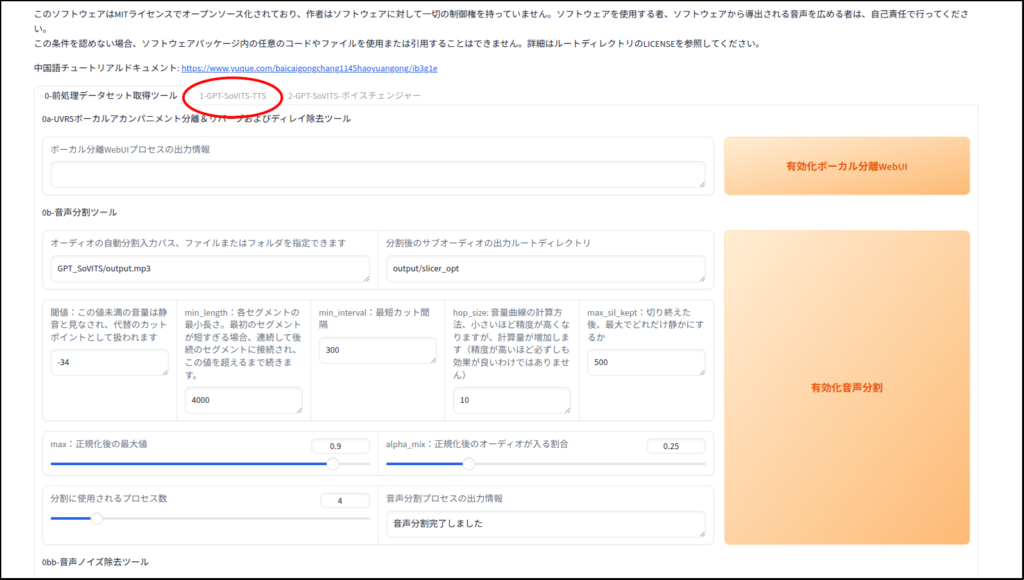The image size is (1024, 580).
Task: Click the max normalization slider handle
Action: tap(333, 464)
